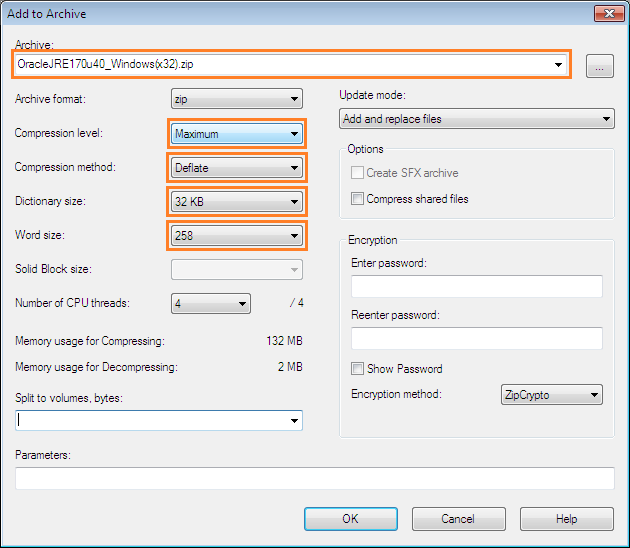The image size is (630, 548).
Task: Open the Compression level dropdown set to Maximum
Action: 237,133
